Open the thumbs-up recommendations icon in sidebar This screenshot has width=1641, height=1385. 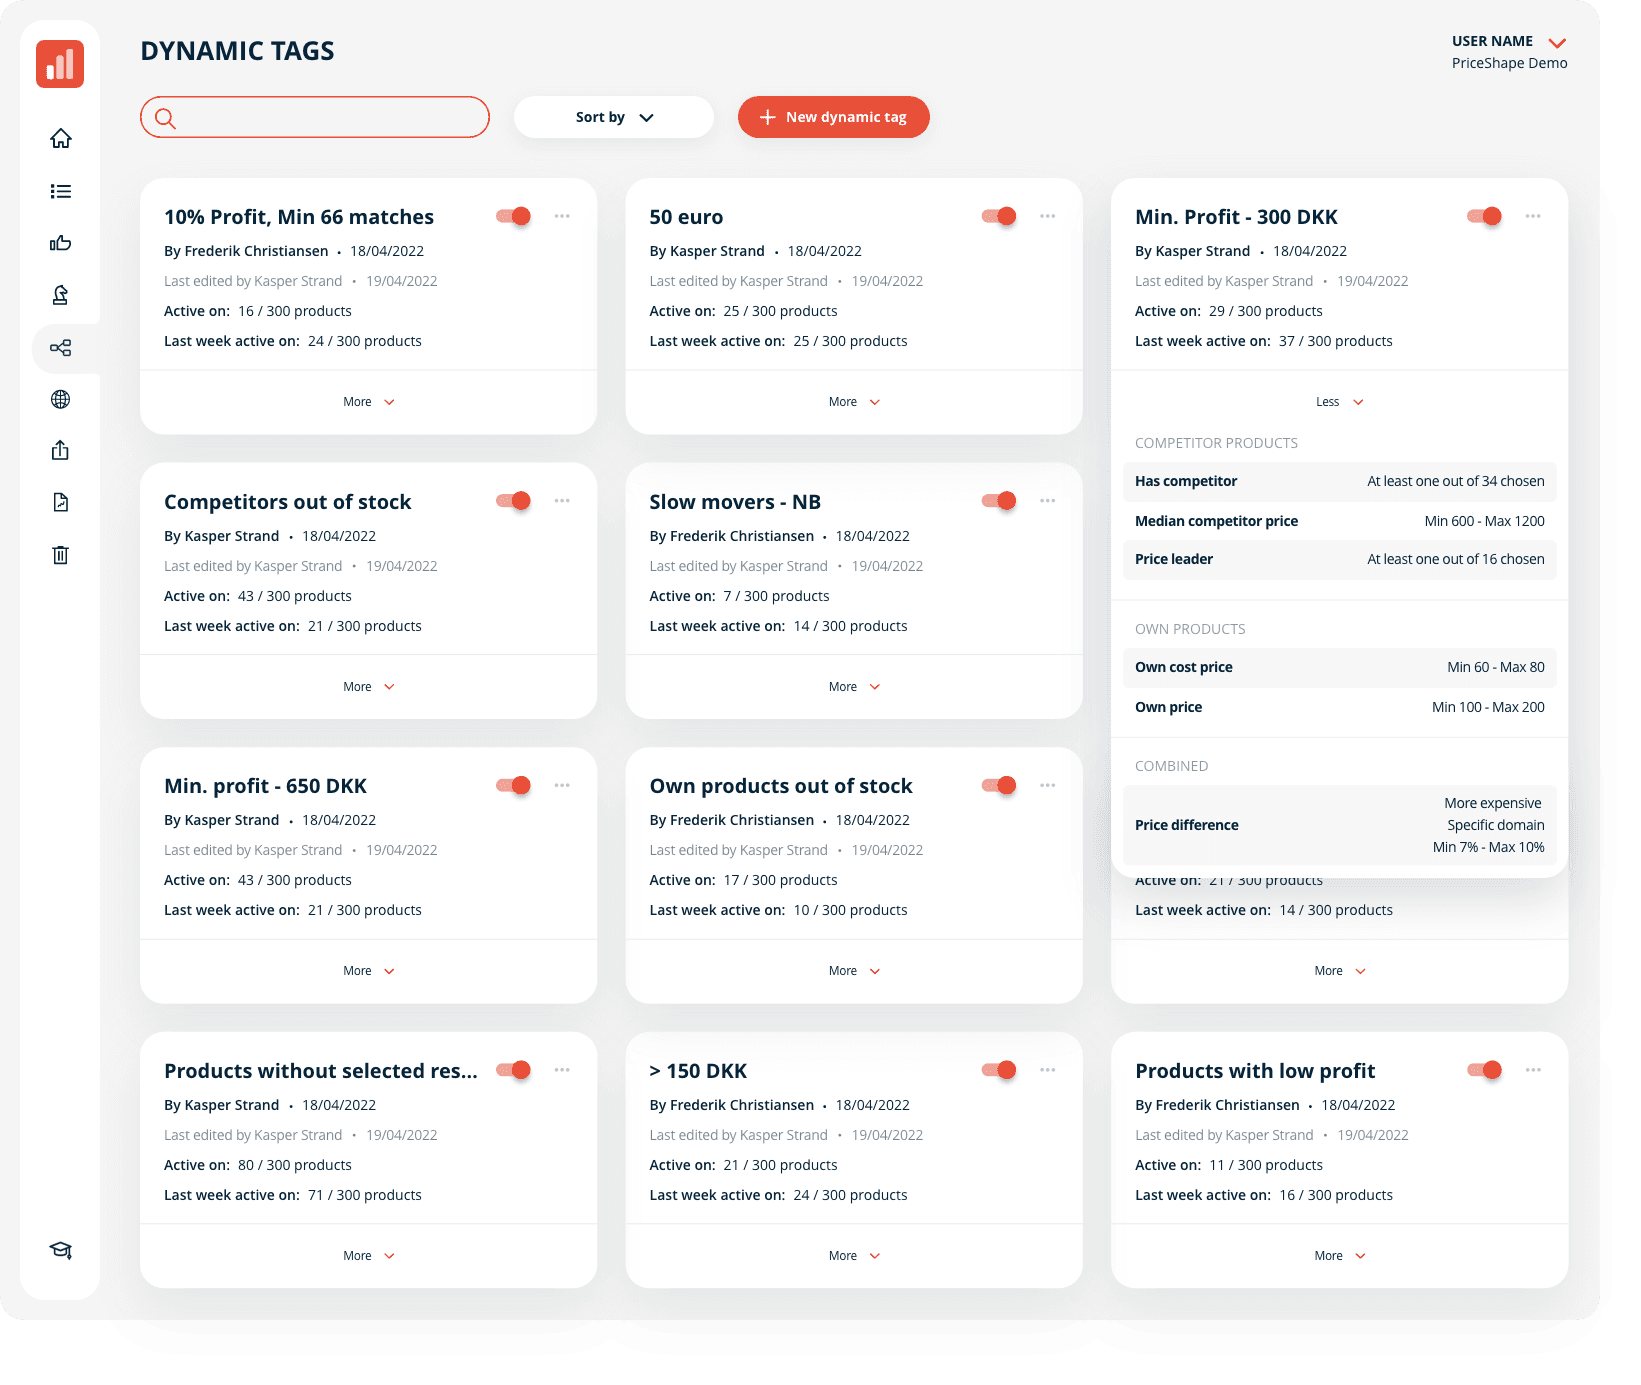(61, 243)
